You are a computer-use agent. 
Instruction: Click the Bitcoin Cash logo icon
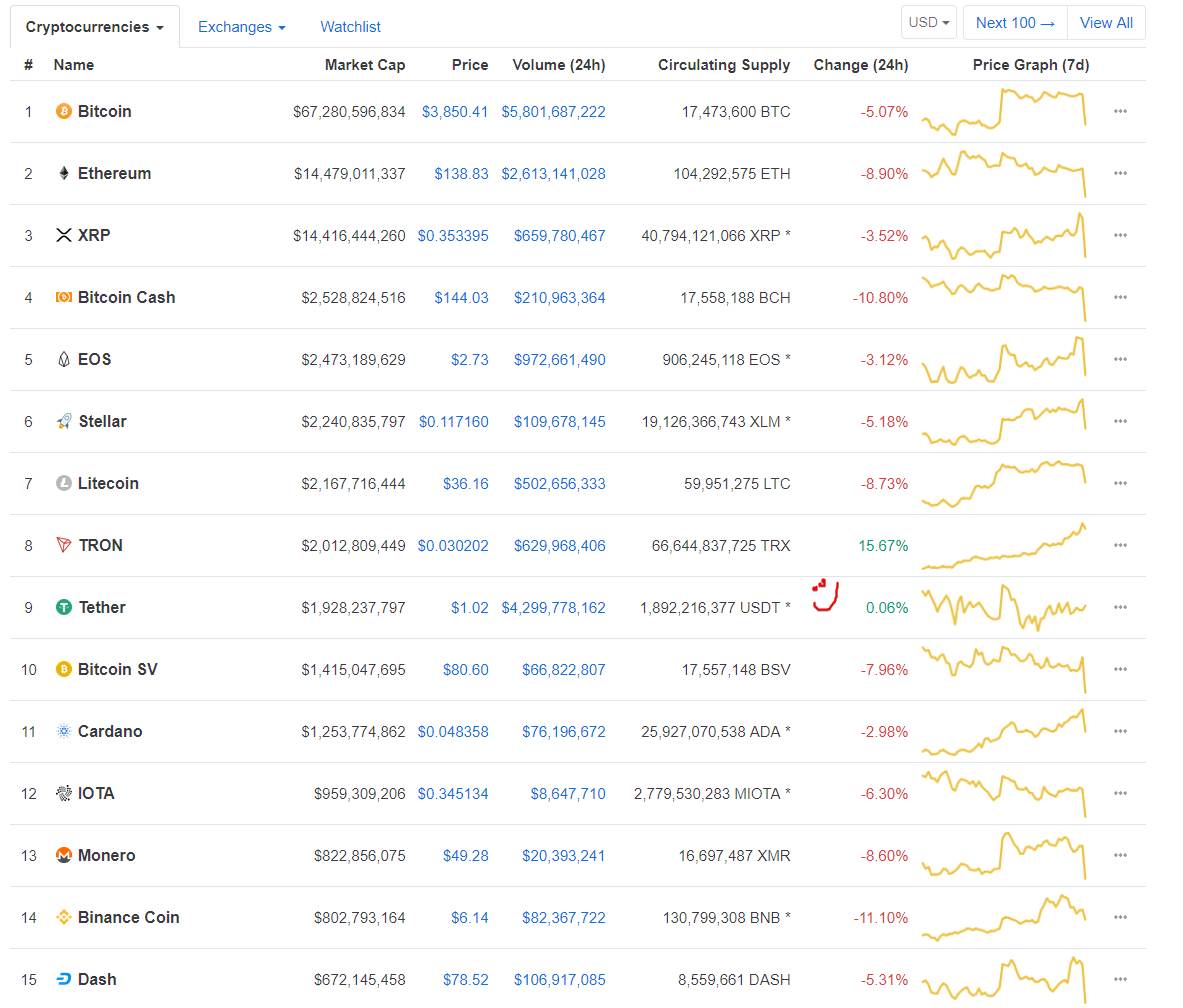tap(64, 297)
